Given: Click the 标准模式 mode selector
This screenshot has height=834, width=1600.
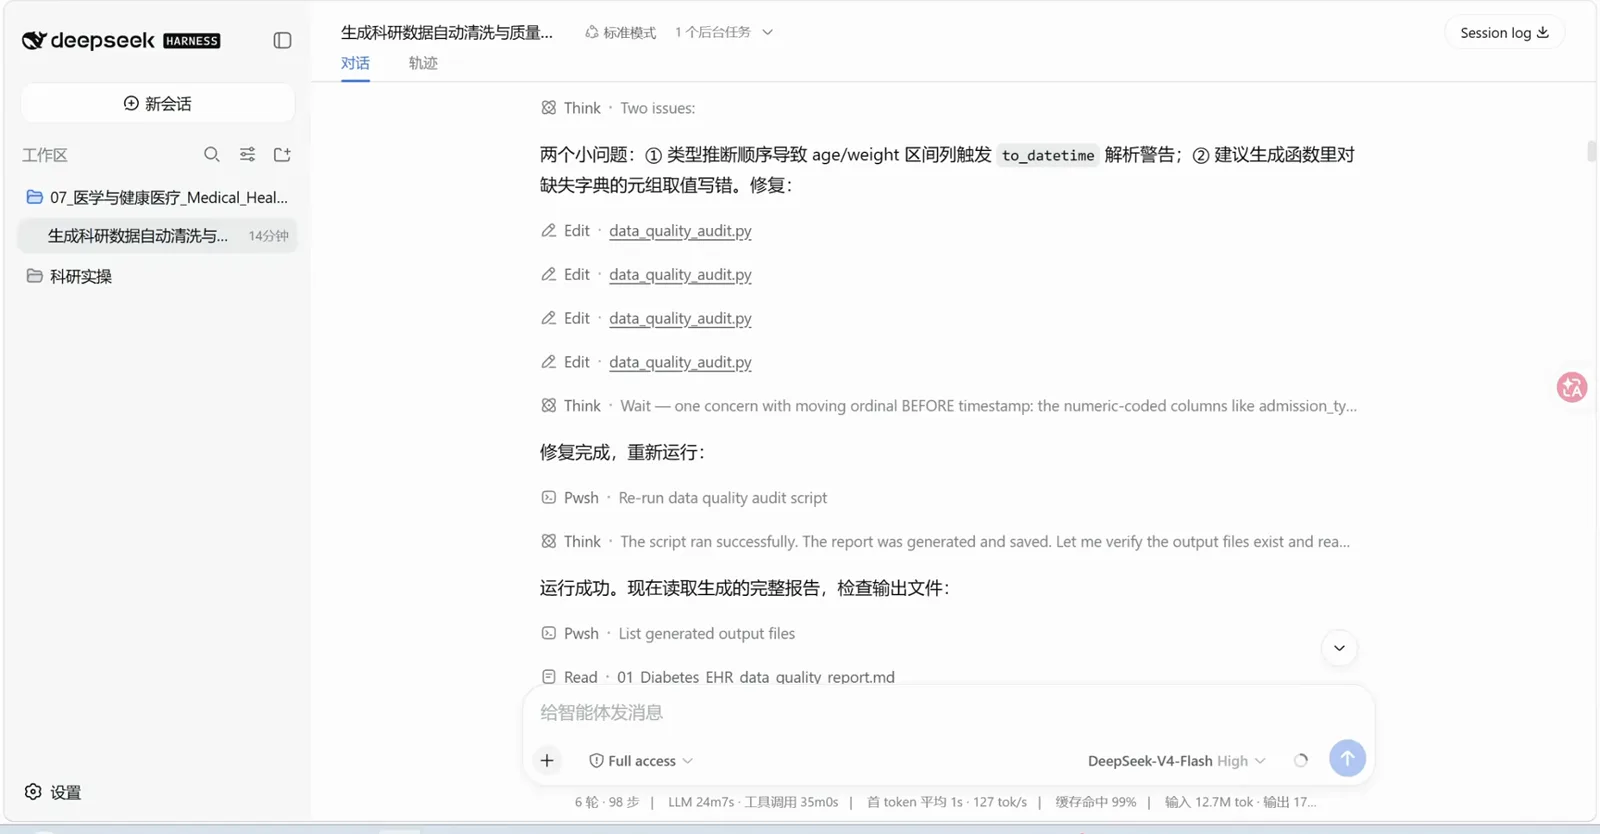Looking at the screenshot, I should point(621,32).
